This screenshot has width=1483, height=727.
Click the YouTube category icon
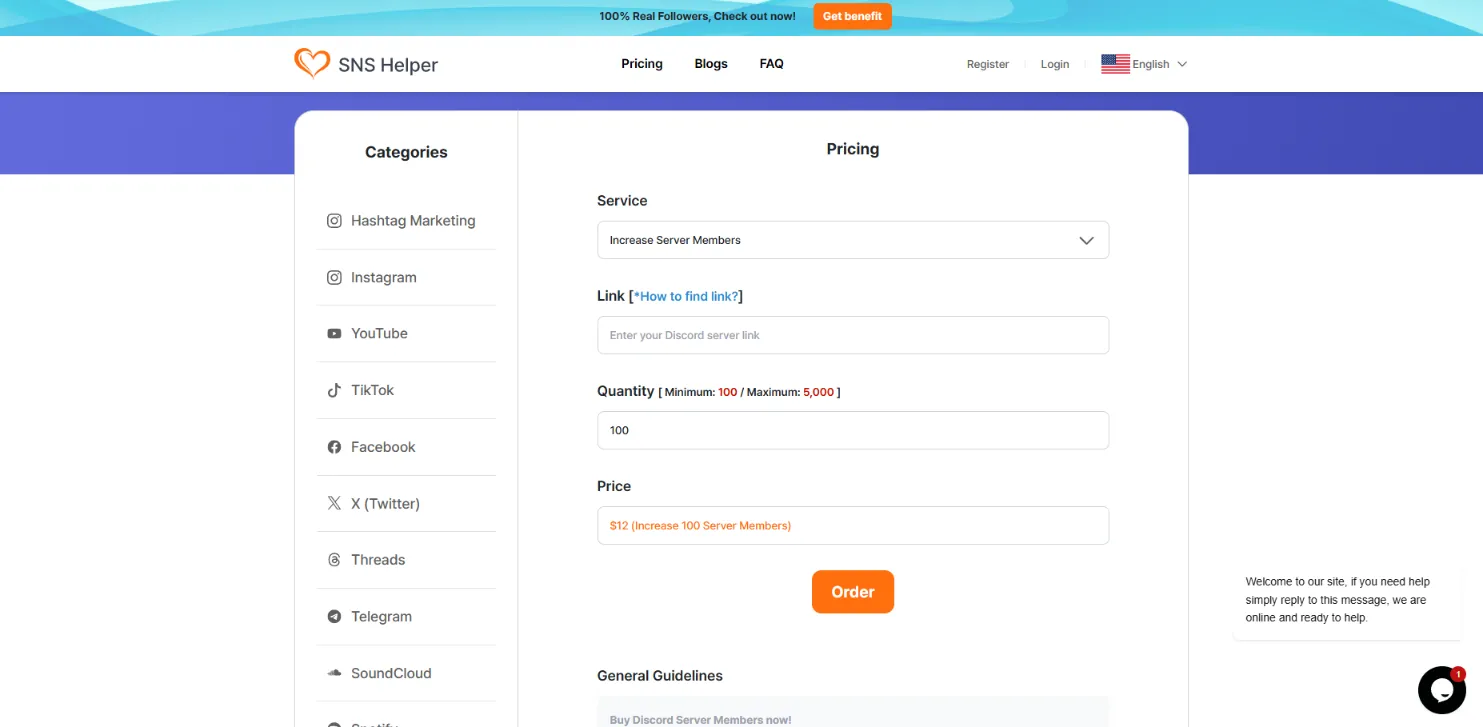tap(334, 334)
